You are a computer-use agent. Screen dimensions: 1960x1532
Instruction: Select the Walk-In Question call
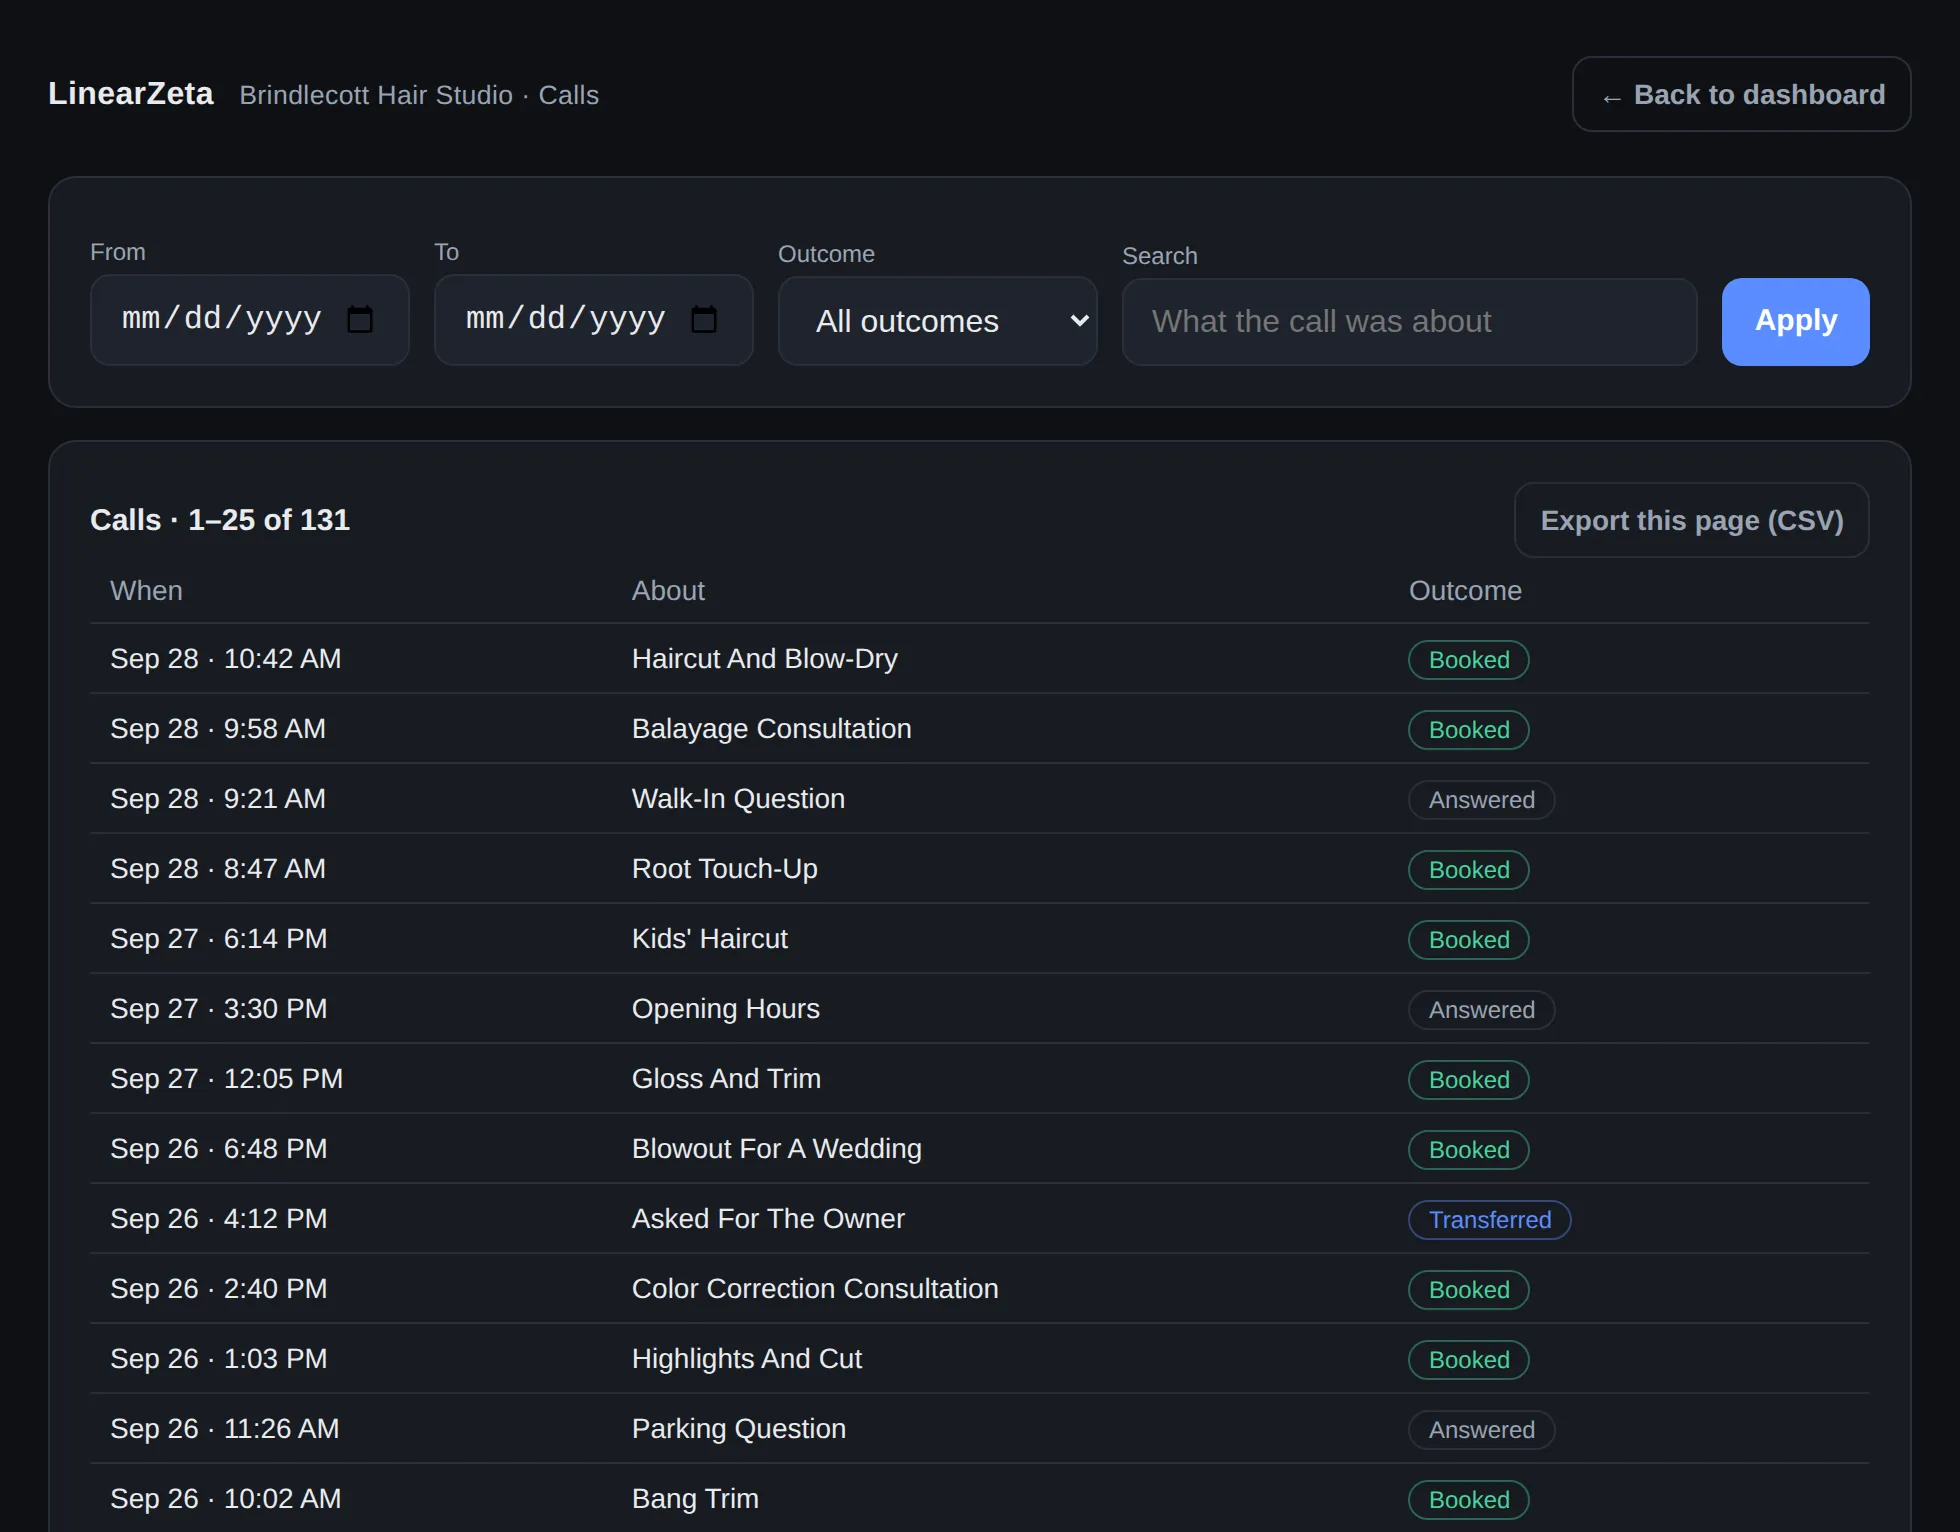(979, 799)
